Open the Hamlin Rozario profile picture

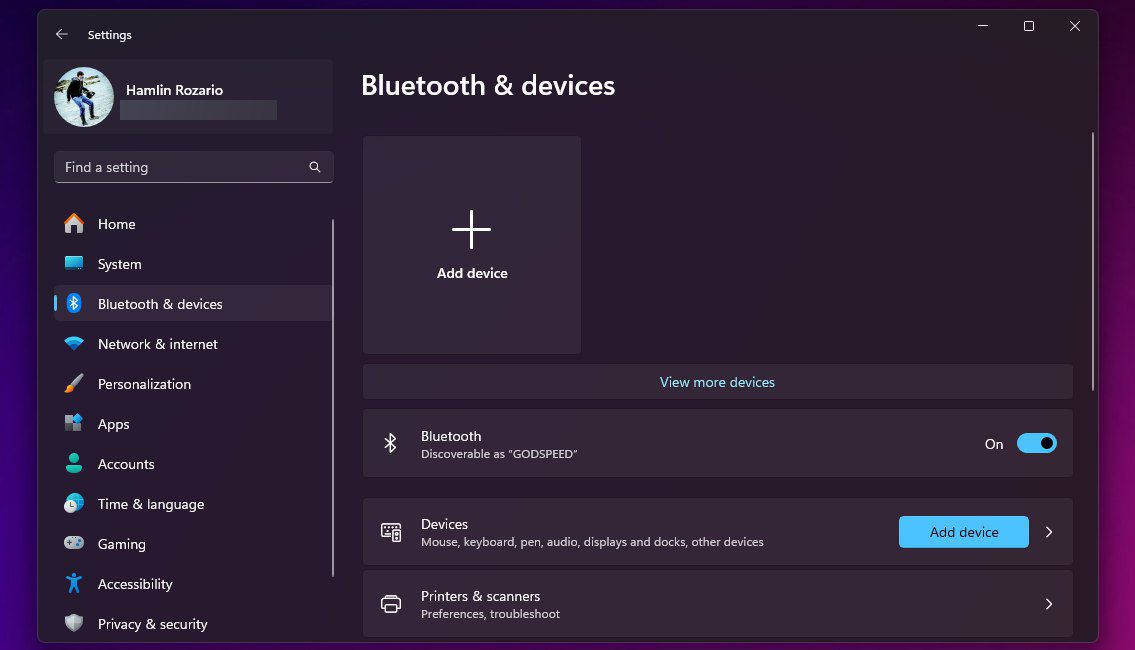pos(84,97)
